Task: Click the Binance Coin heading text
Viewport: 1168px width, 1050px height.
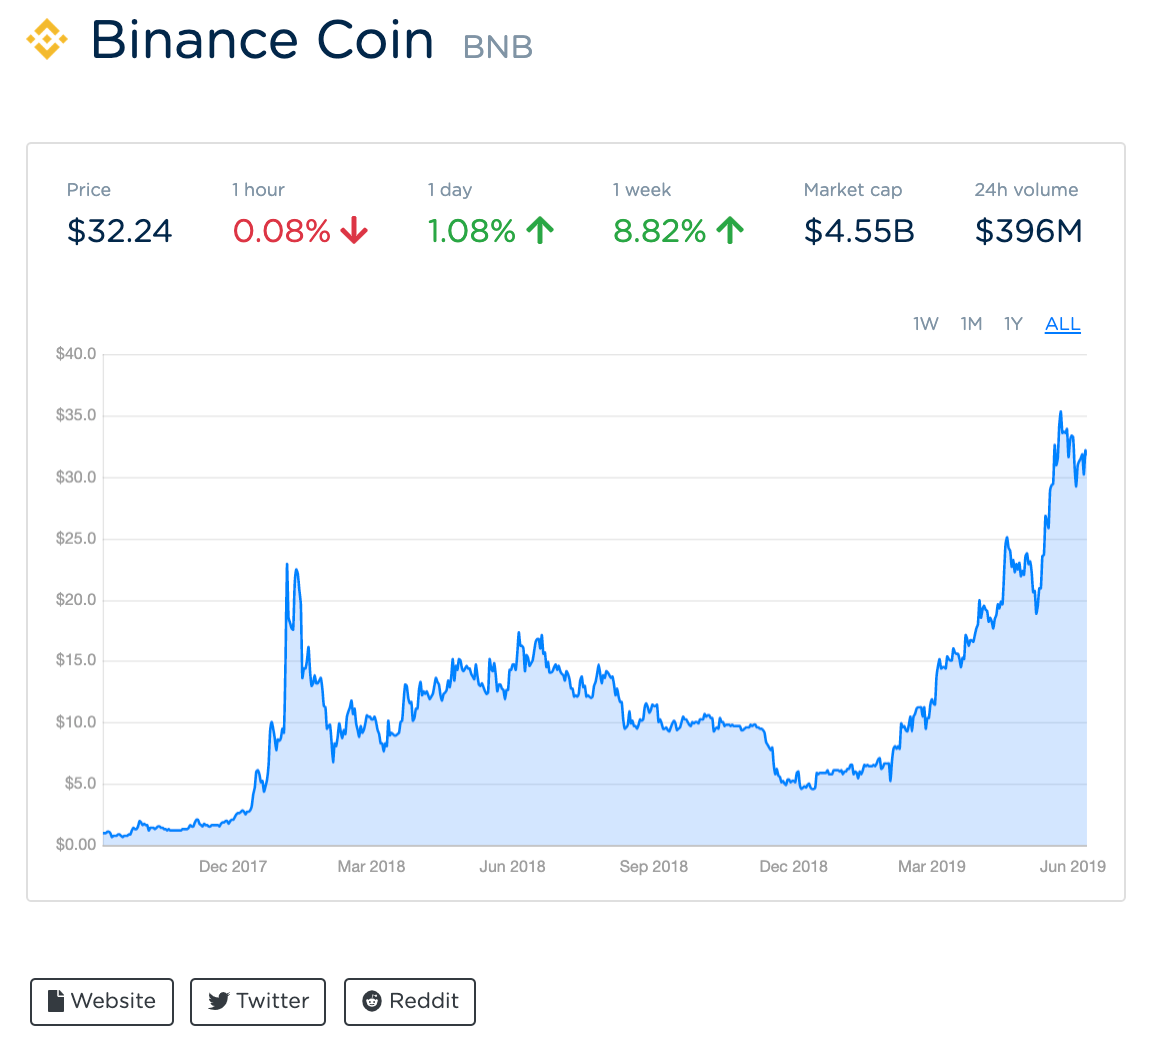Action: (262, 41)
